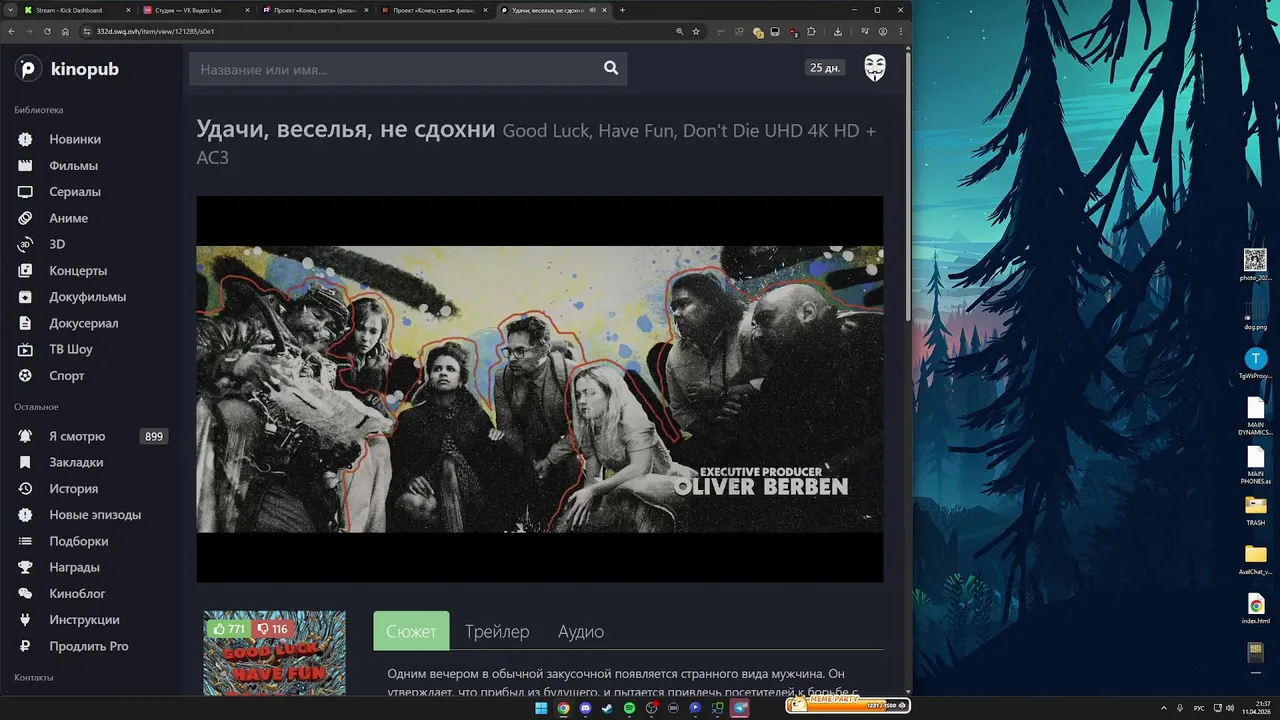Open the ТВ Шоу icon
The height and width of the screenshot is (720, 1280).
[x=25, y=349]
